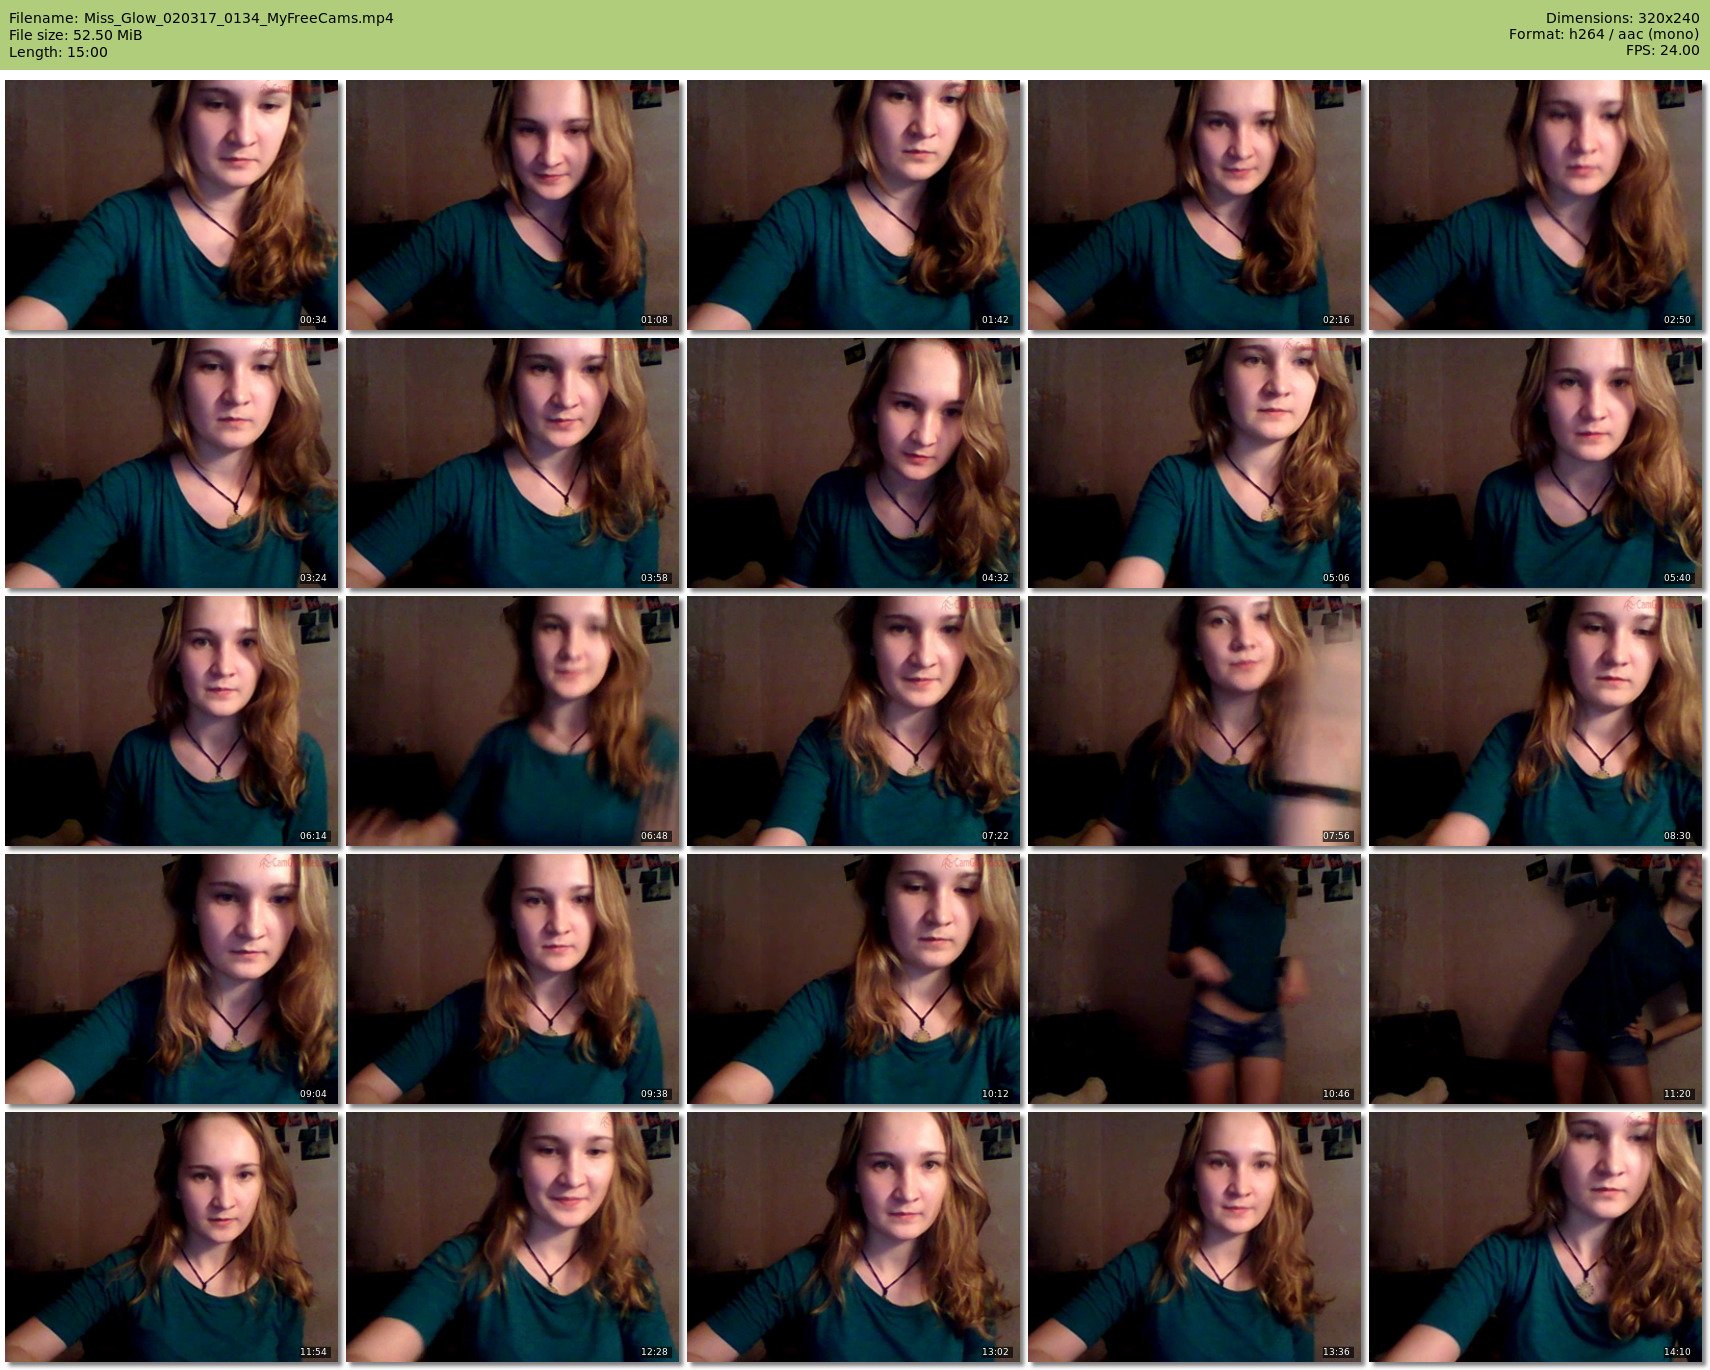Select the thumbnail timestamped 00:34

click(172, 205)
